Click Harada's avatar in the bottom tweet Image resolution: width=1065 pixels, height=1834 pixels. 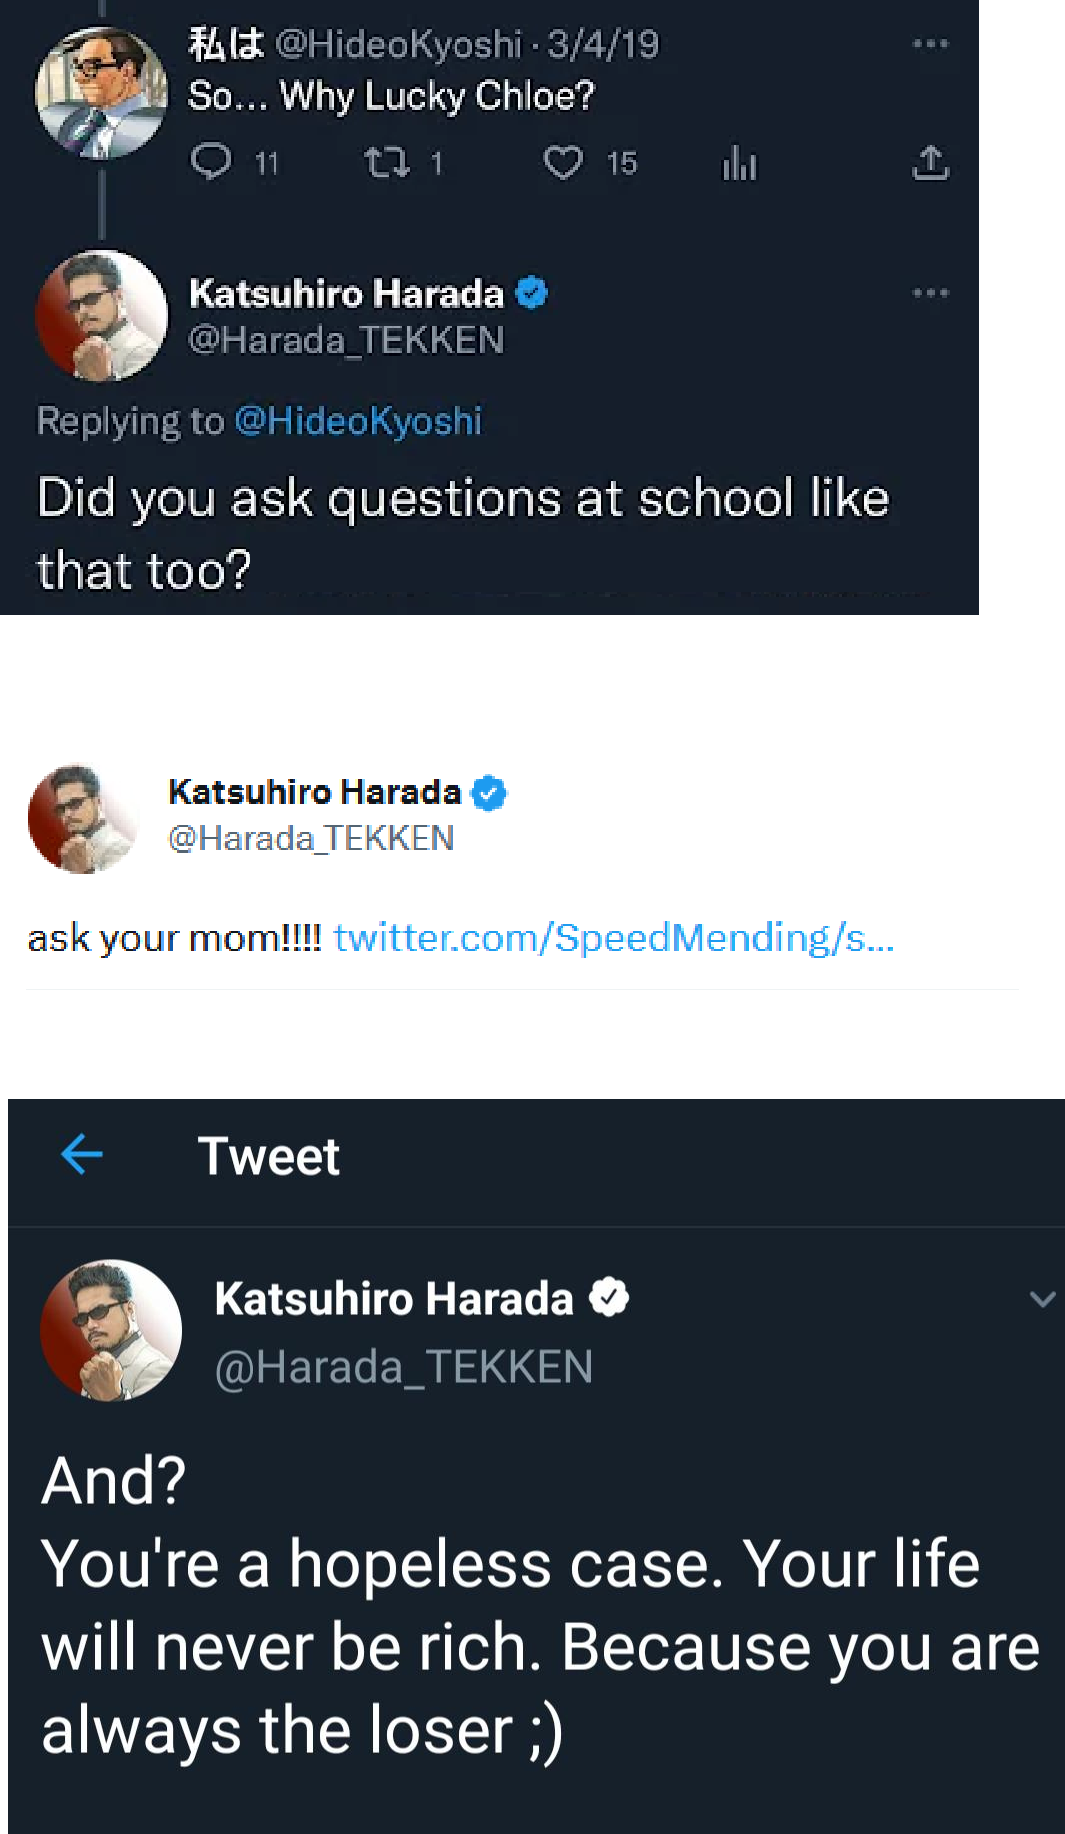click(110, 1330)
